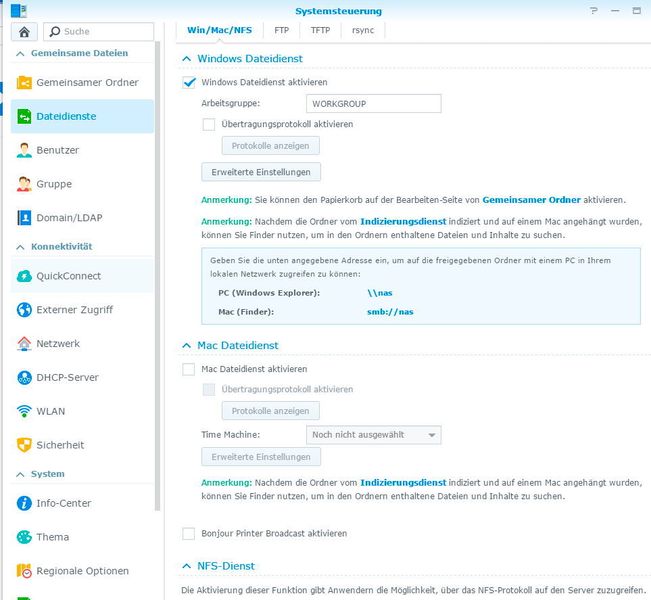Toggle Mac Übertragungsprotokoll aktivieren checkbox

tap(208, 389)
